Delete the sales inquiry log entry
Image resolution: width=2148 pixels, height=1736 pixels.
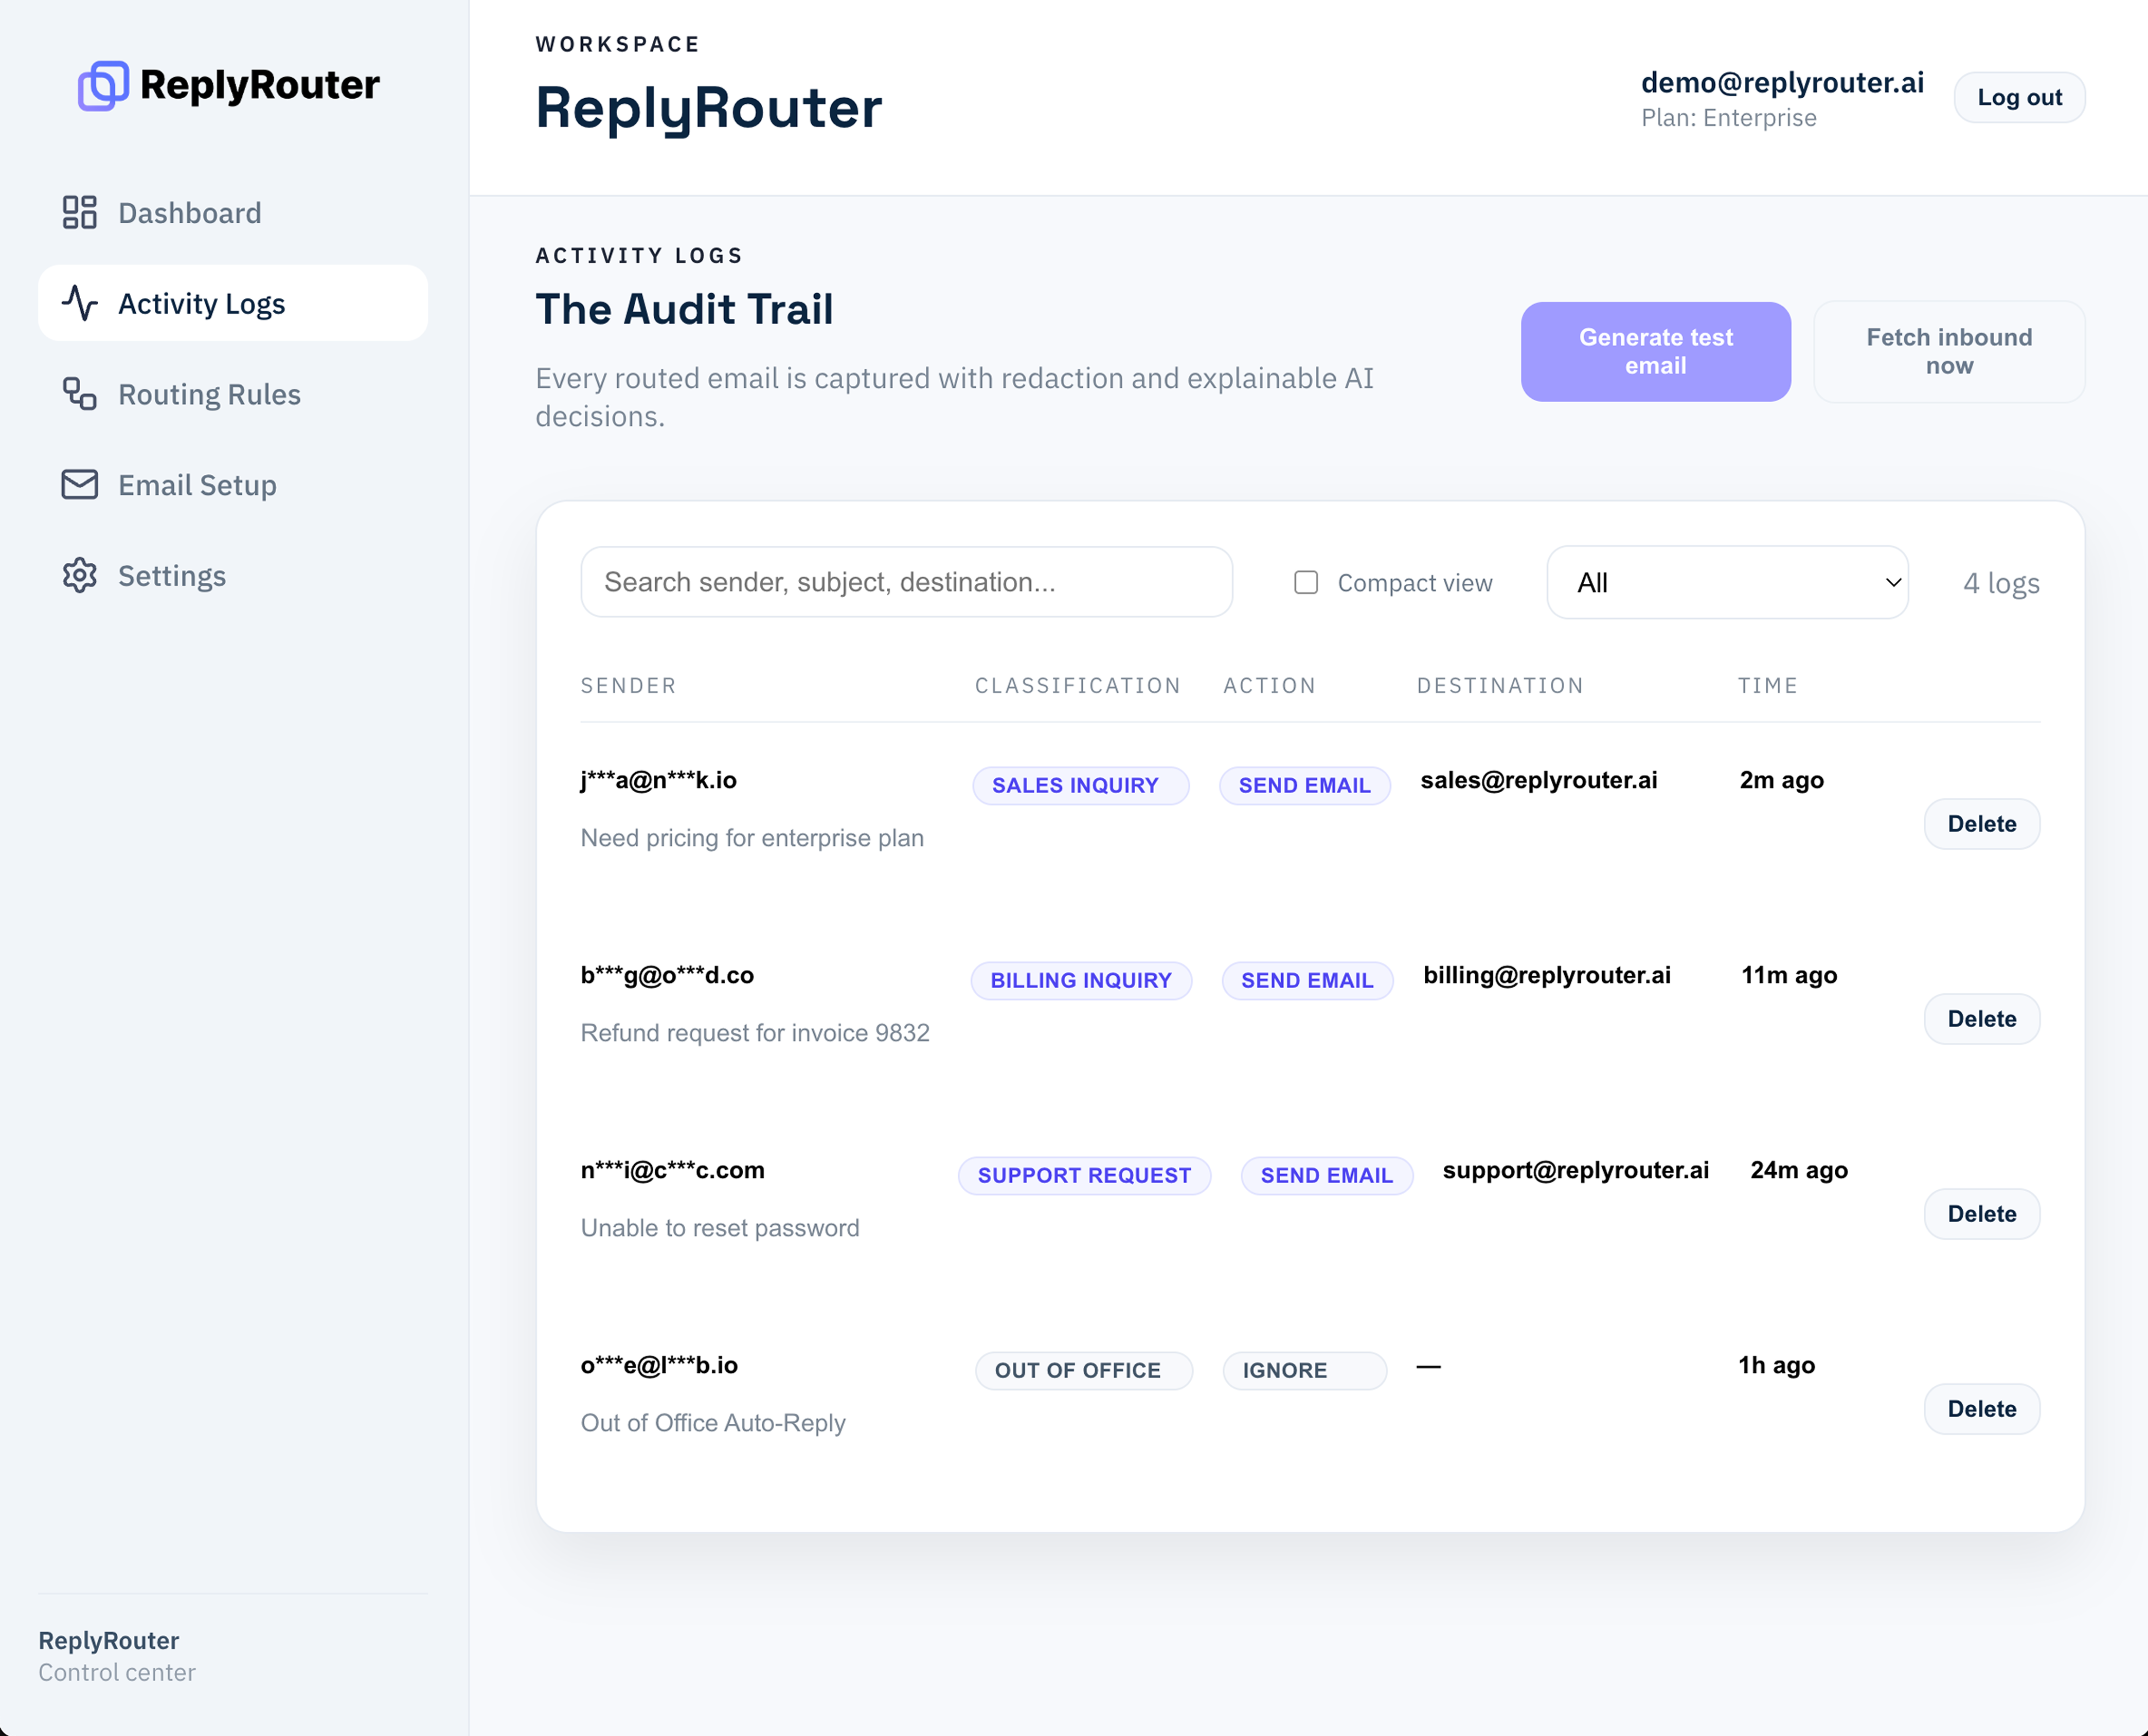click(1982, 823)
